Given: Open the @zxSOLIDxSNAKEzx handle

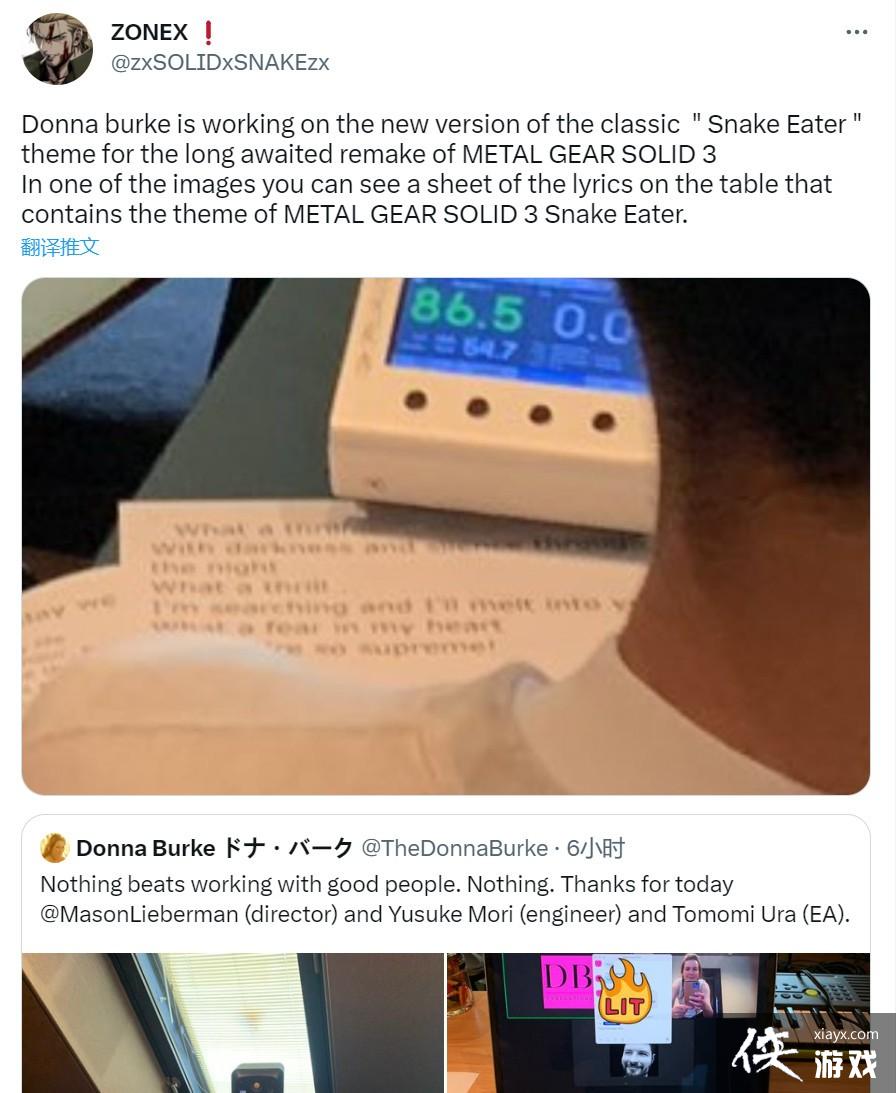Looking at the screenshot, I should 220,63.
